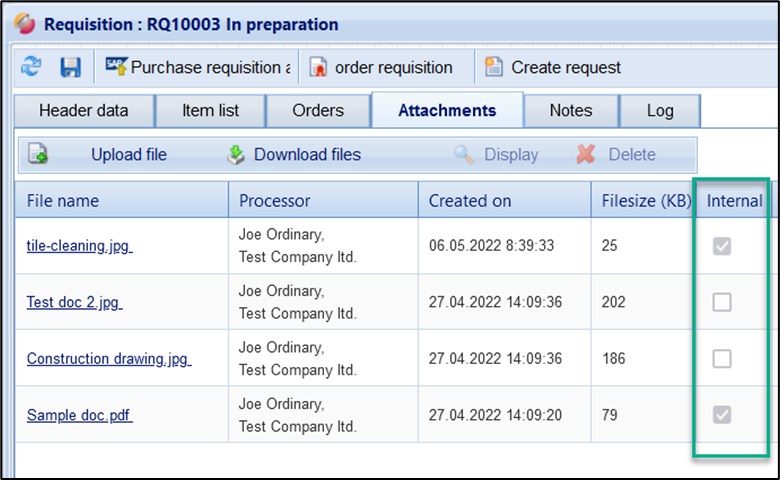The image size is (780, 480).
Task: Click the Download files icon
Action: (236, 155)
